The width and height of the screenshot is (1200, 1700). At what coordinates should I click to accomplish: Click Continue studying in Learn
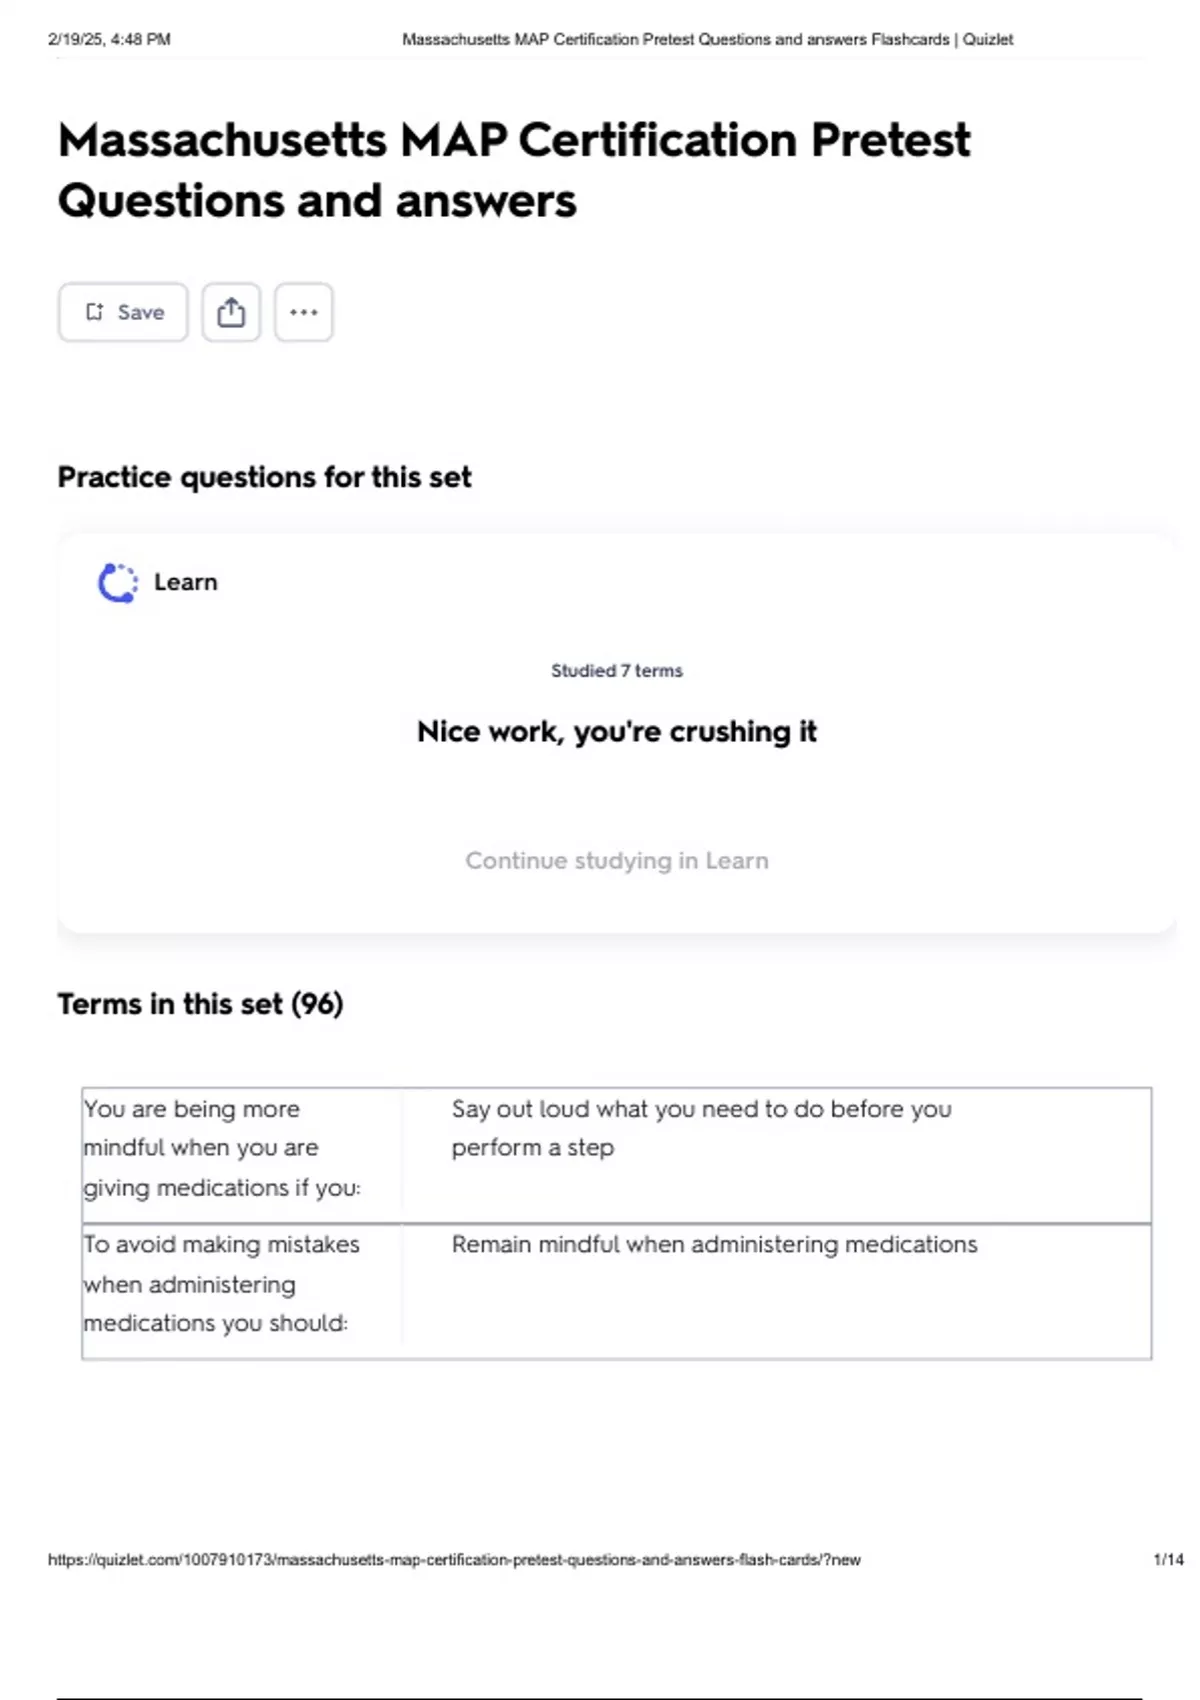[x=617, y=860]
